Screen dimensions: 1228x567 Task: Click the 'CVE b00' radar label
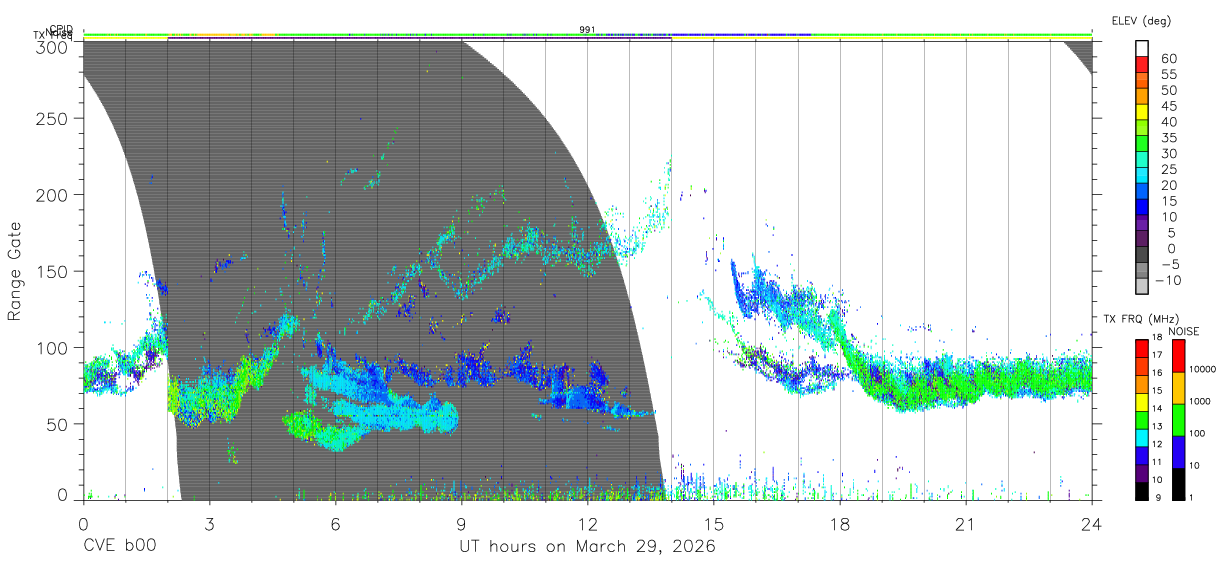pos(119,547)
